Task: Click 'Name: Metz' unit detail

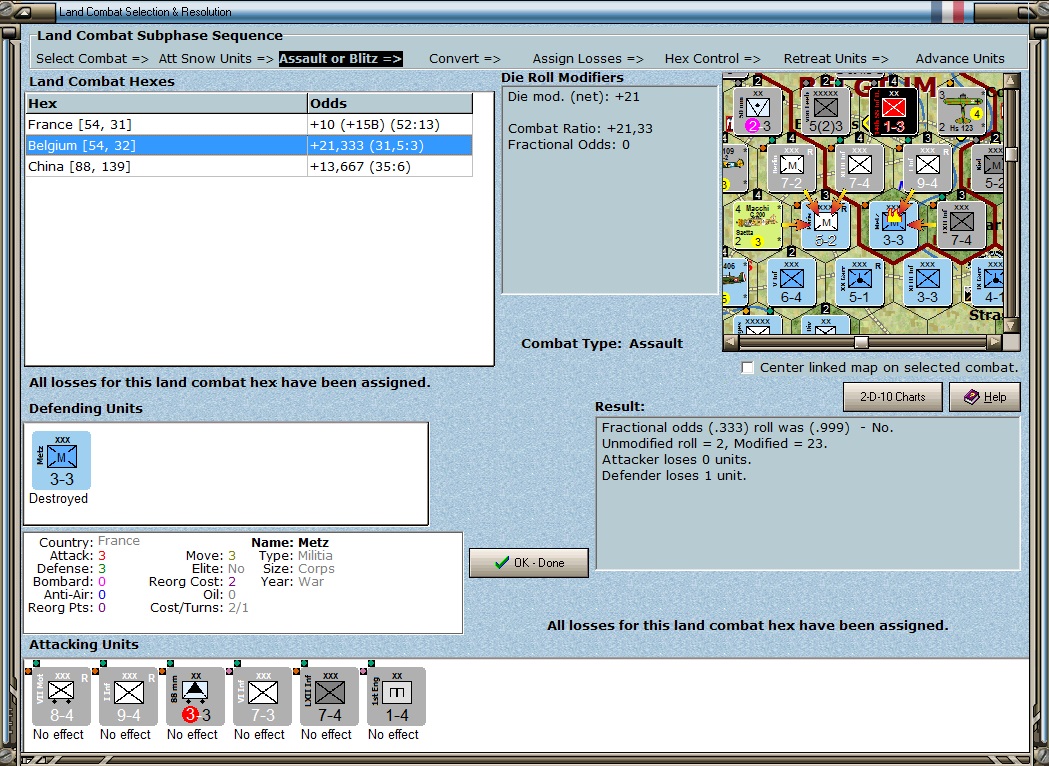Action: [290, 543]
